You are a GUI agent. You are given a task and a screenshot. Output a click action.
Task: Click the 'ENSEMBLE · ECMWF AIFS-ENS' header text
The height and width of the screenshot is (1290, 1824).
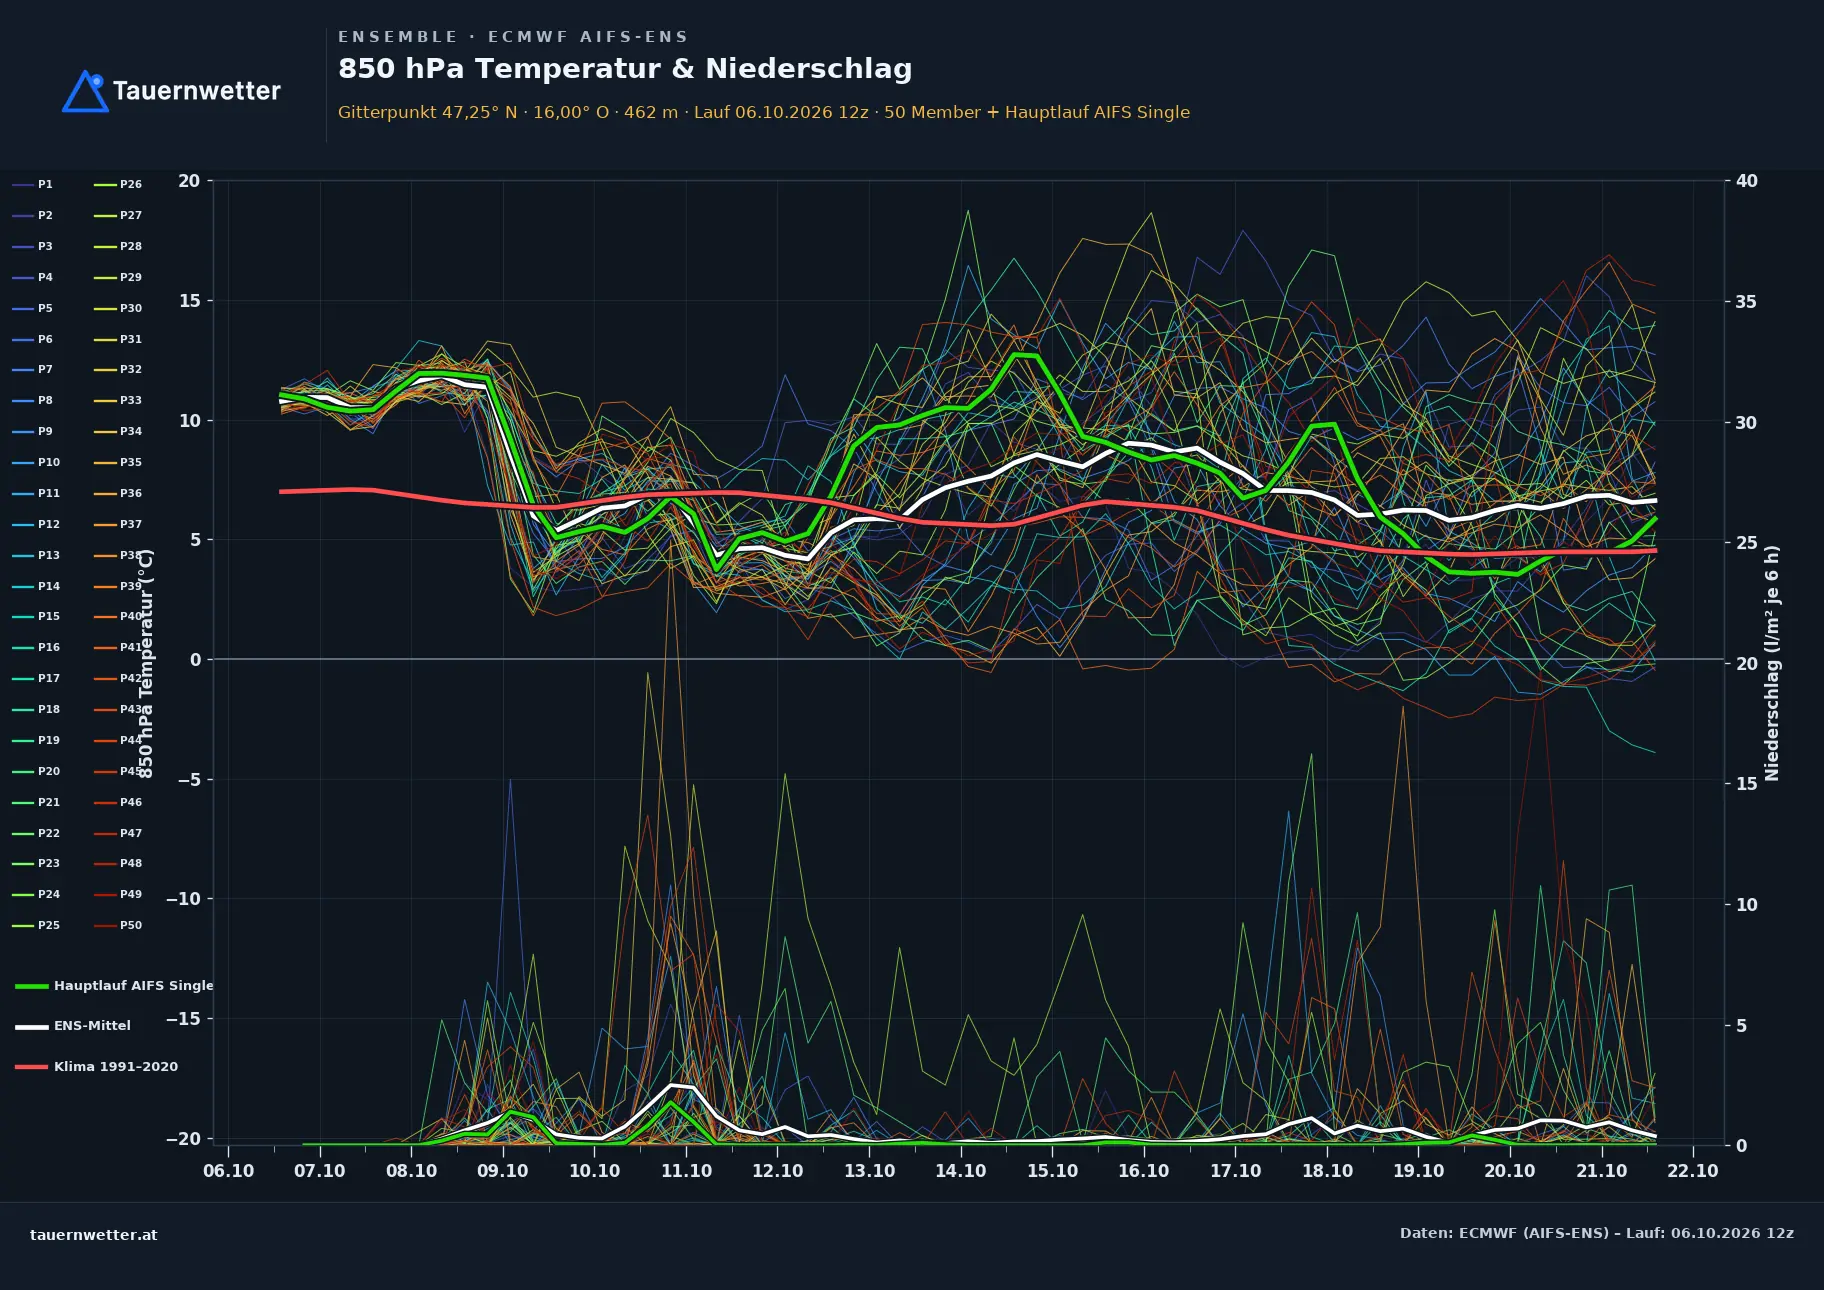pos(513,37)
